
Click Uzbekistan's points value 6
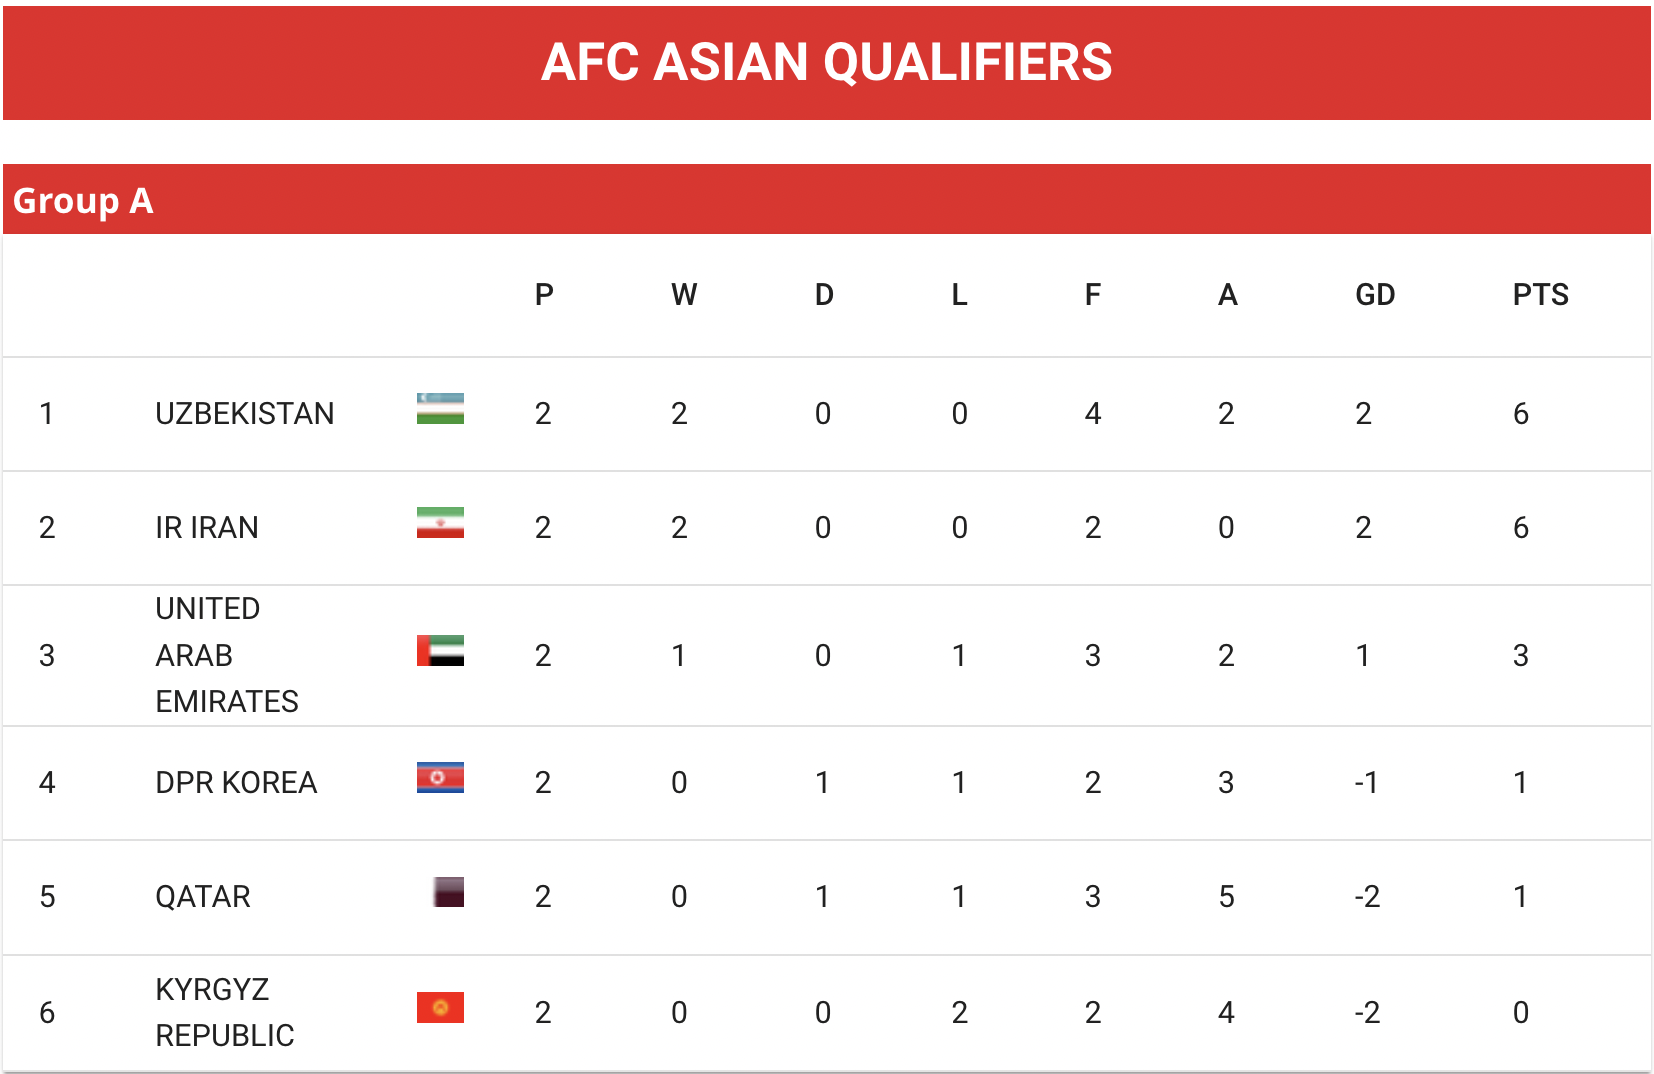1521,414
